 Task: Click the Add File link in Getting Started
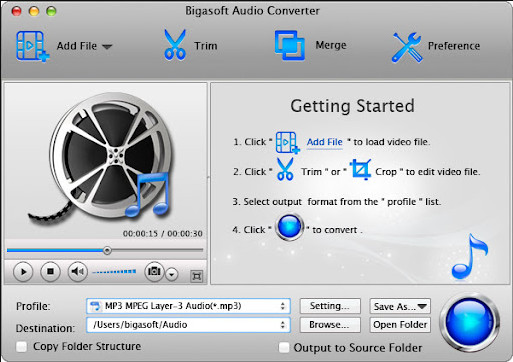[324, 142]
